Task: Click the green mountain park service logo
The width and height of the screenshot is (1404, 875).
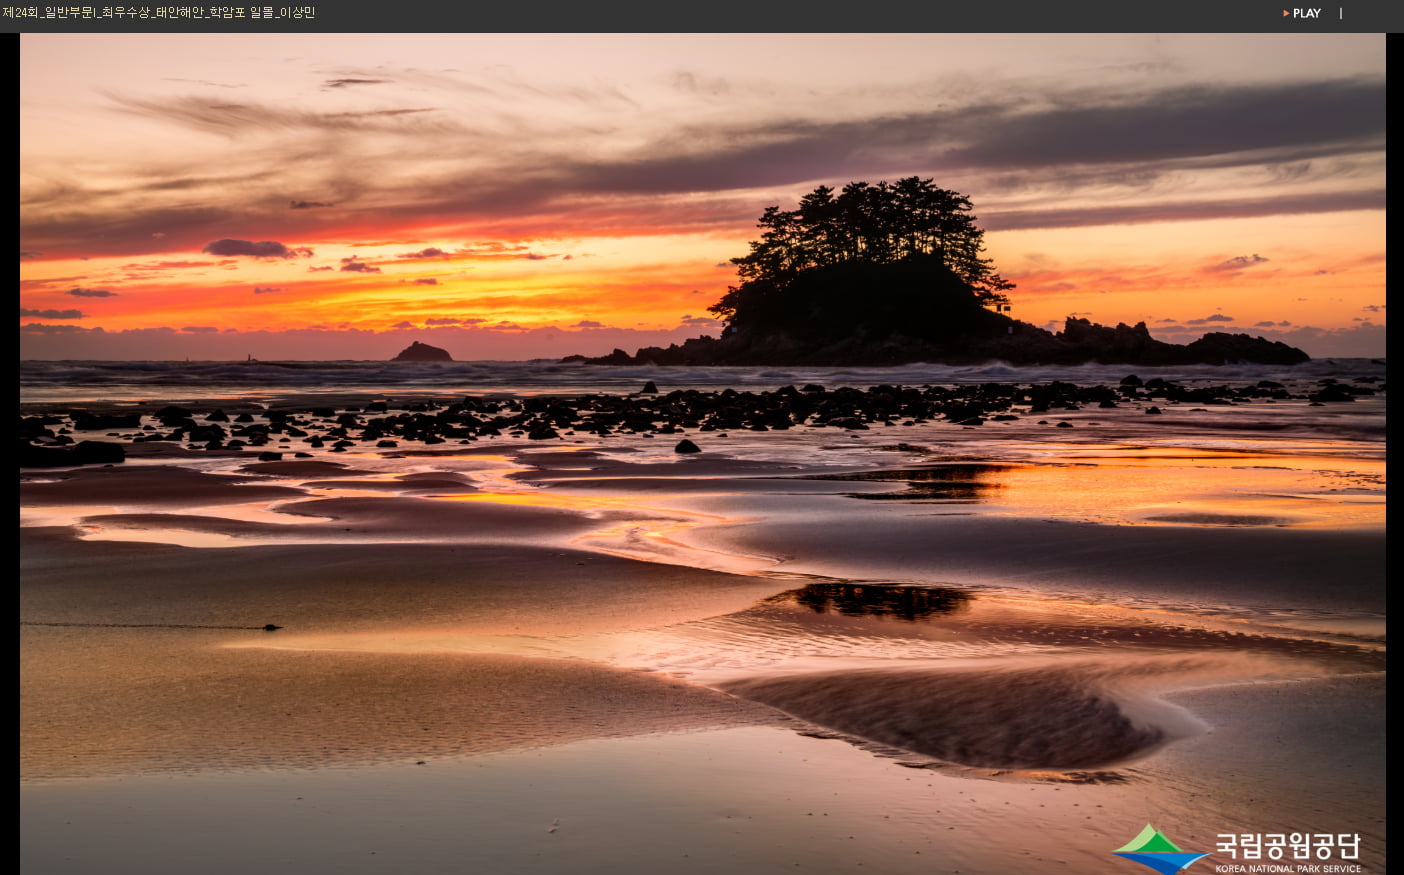Action: 1158,849
